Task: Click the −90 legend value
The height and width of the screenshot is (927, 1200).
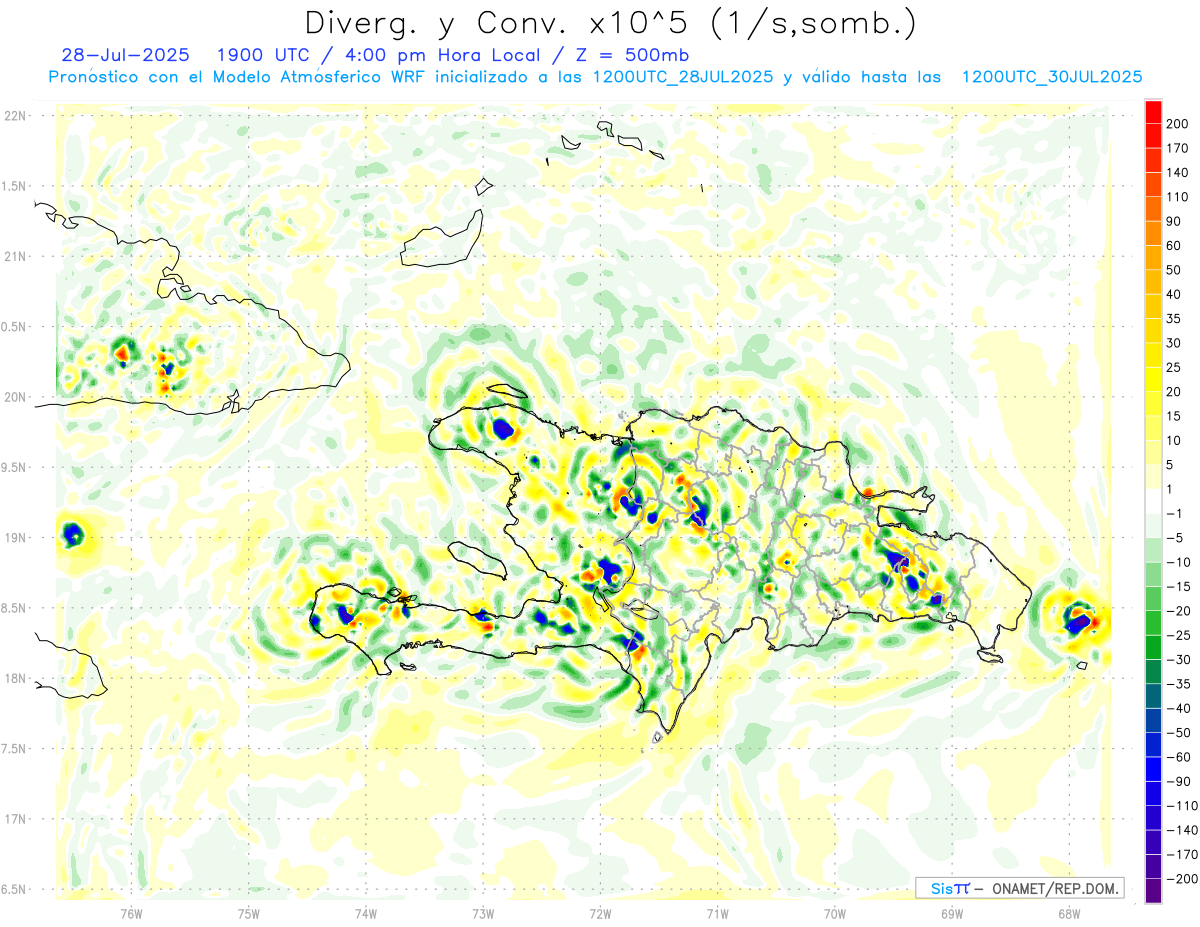Action: (1178, 782)
